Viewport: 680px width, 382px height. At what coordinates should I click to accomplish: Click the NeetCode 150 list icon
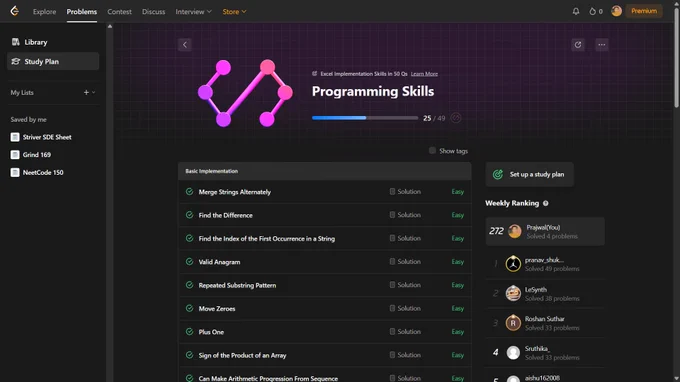15,173
